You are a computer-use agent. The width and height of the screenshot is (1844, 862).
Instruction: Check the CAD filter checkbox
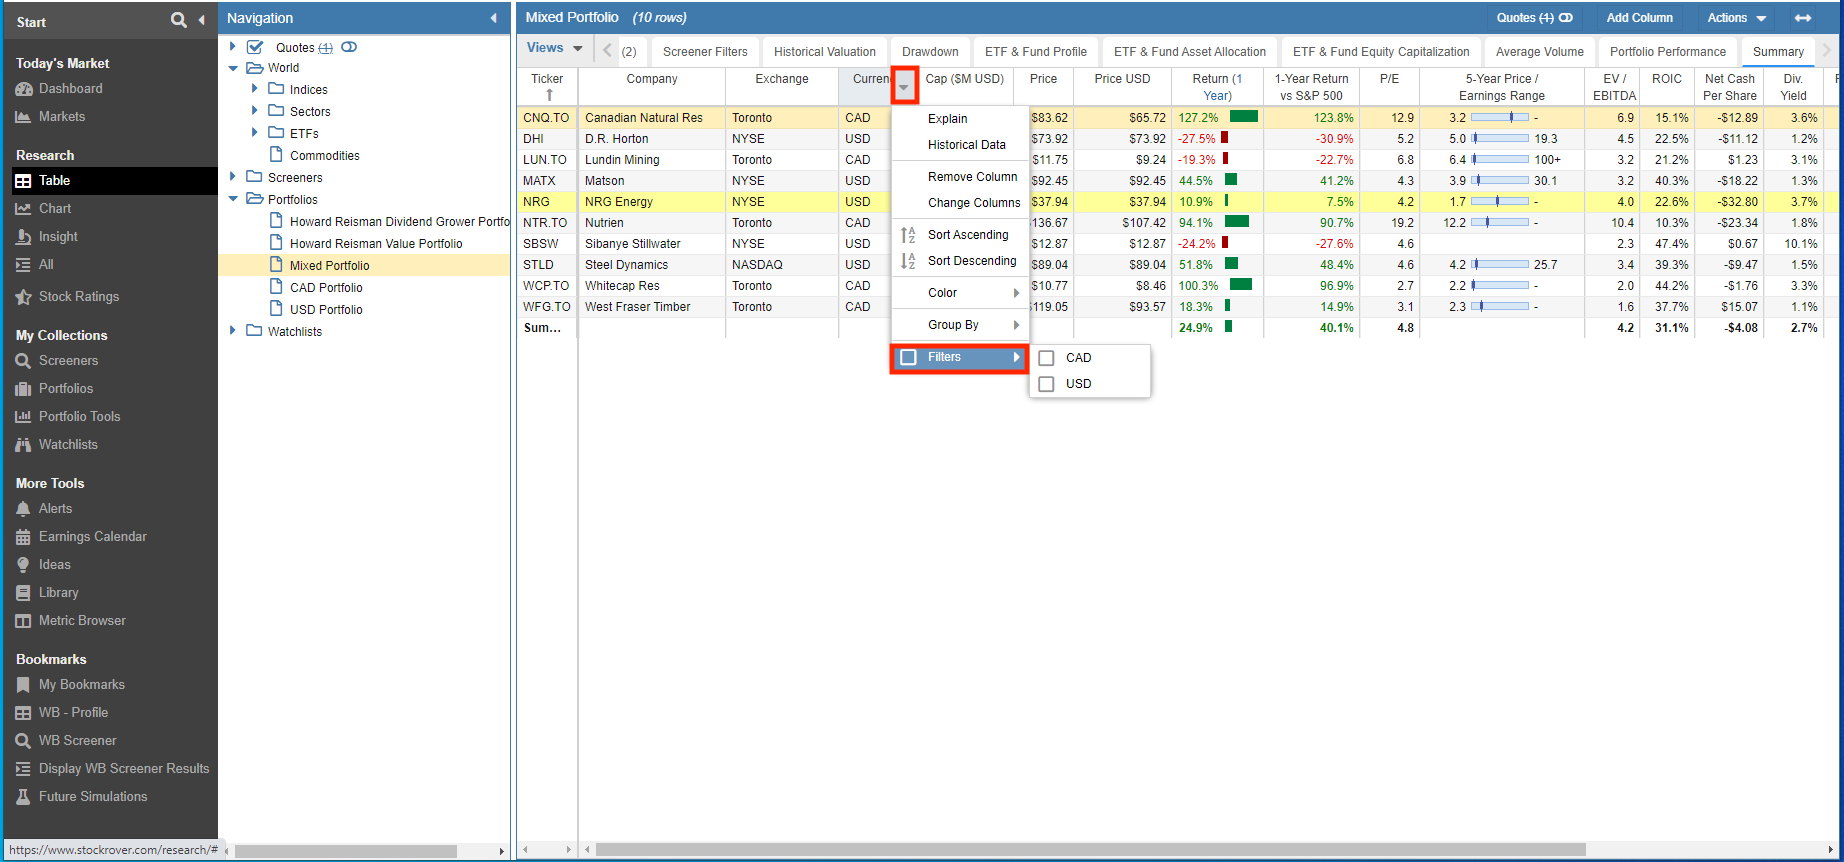[1046, 358]
